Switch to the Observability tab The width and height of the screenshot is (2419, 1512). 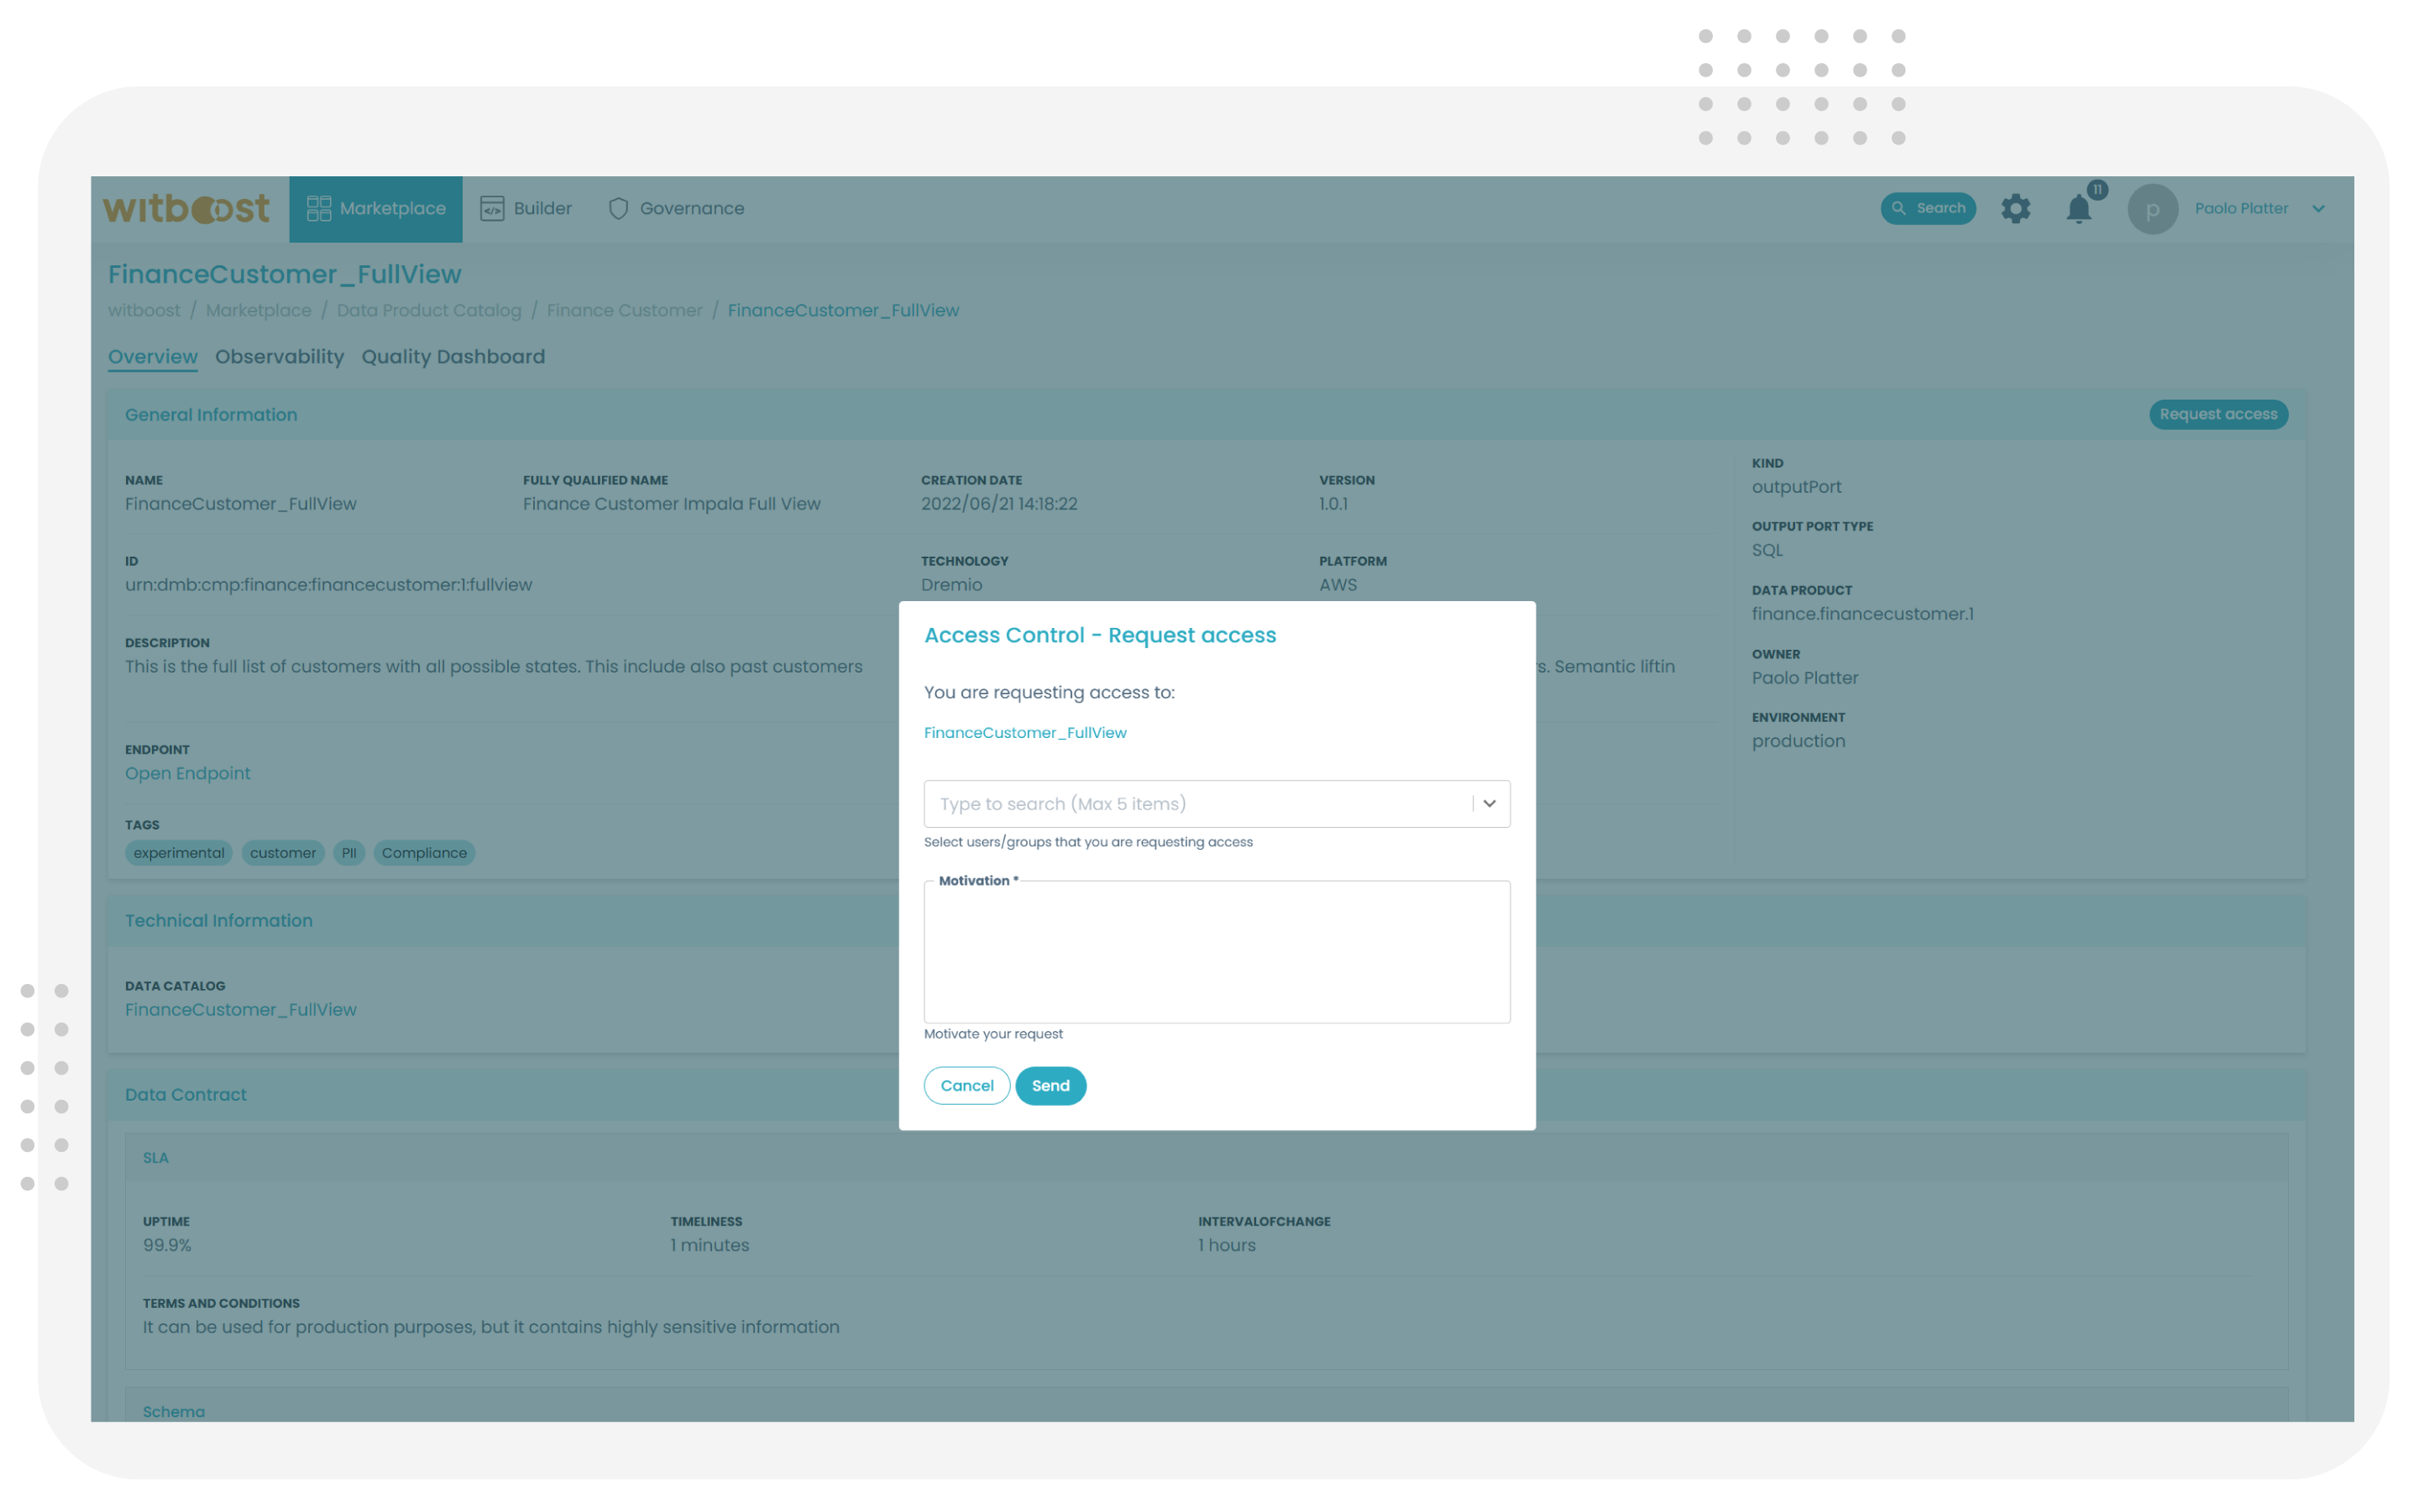pyautogui.click(x=279, y=357)
